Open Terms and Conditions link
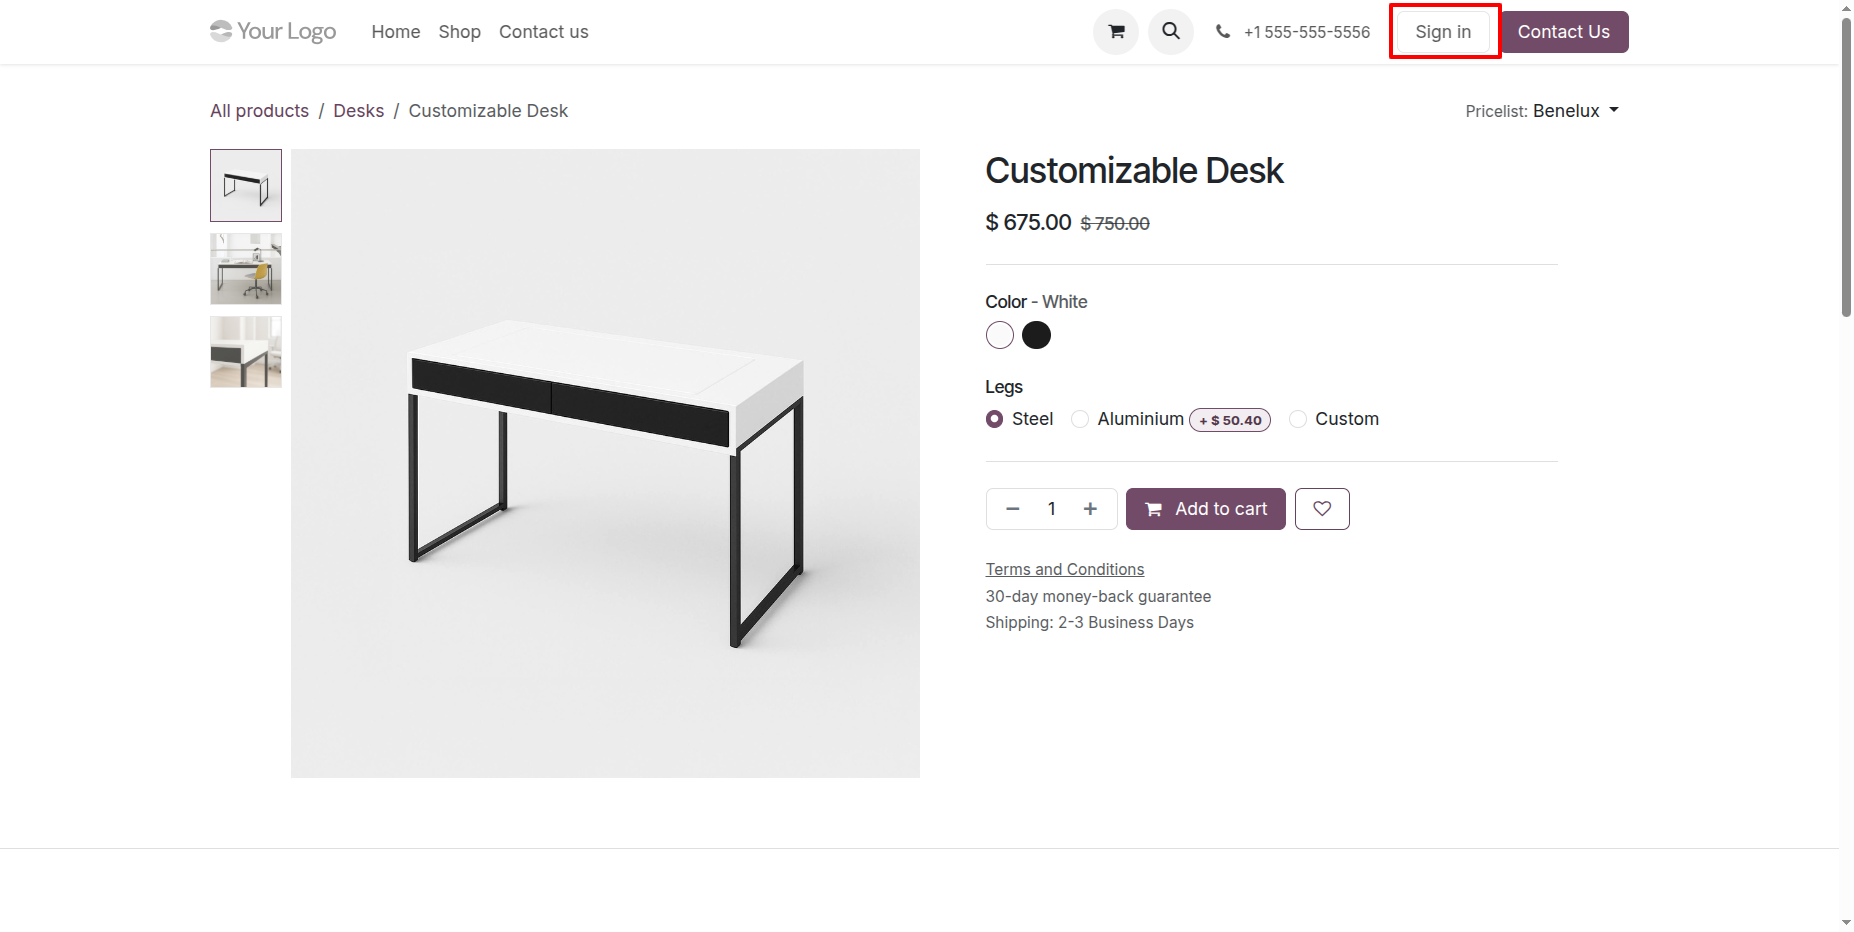The height and width of the screenshot is (932, 1854). pyautogui.click(x=1064, y=569)
